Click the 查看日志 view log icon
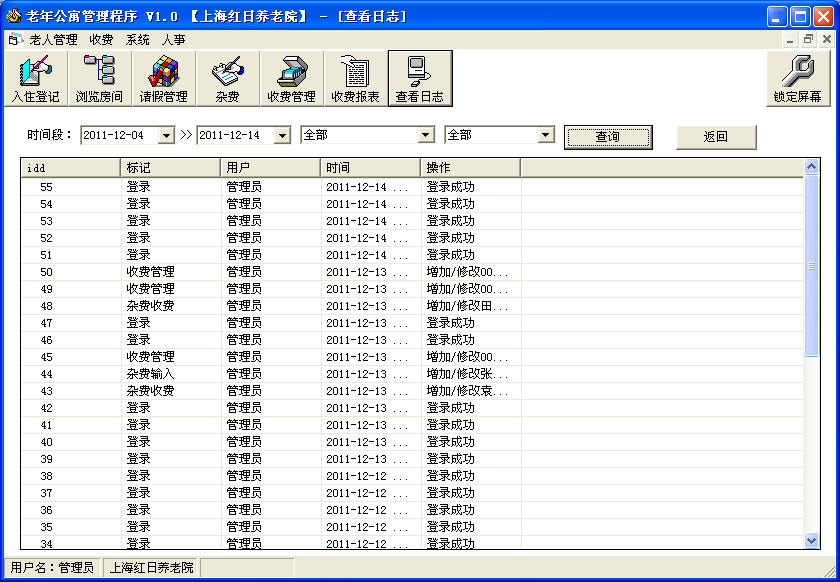The image size is (840, 582). (x=420, y=78)
